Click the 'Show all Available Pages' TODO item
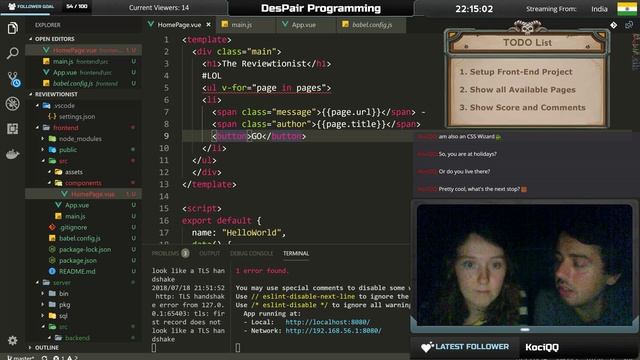 518,90
